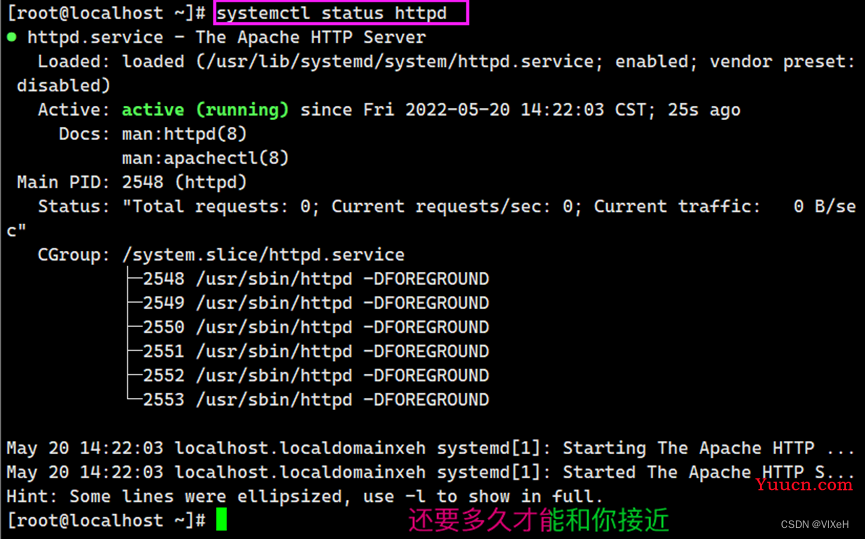The image size is (865, 539).
Task: Click last process 2553 in the tree
Action: pos(316,400)
